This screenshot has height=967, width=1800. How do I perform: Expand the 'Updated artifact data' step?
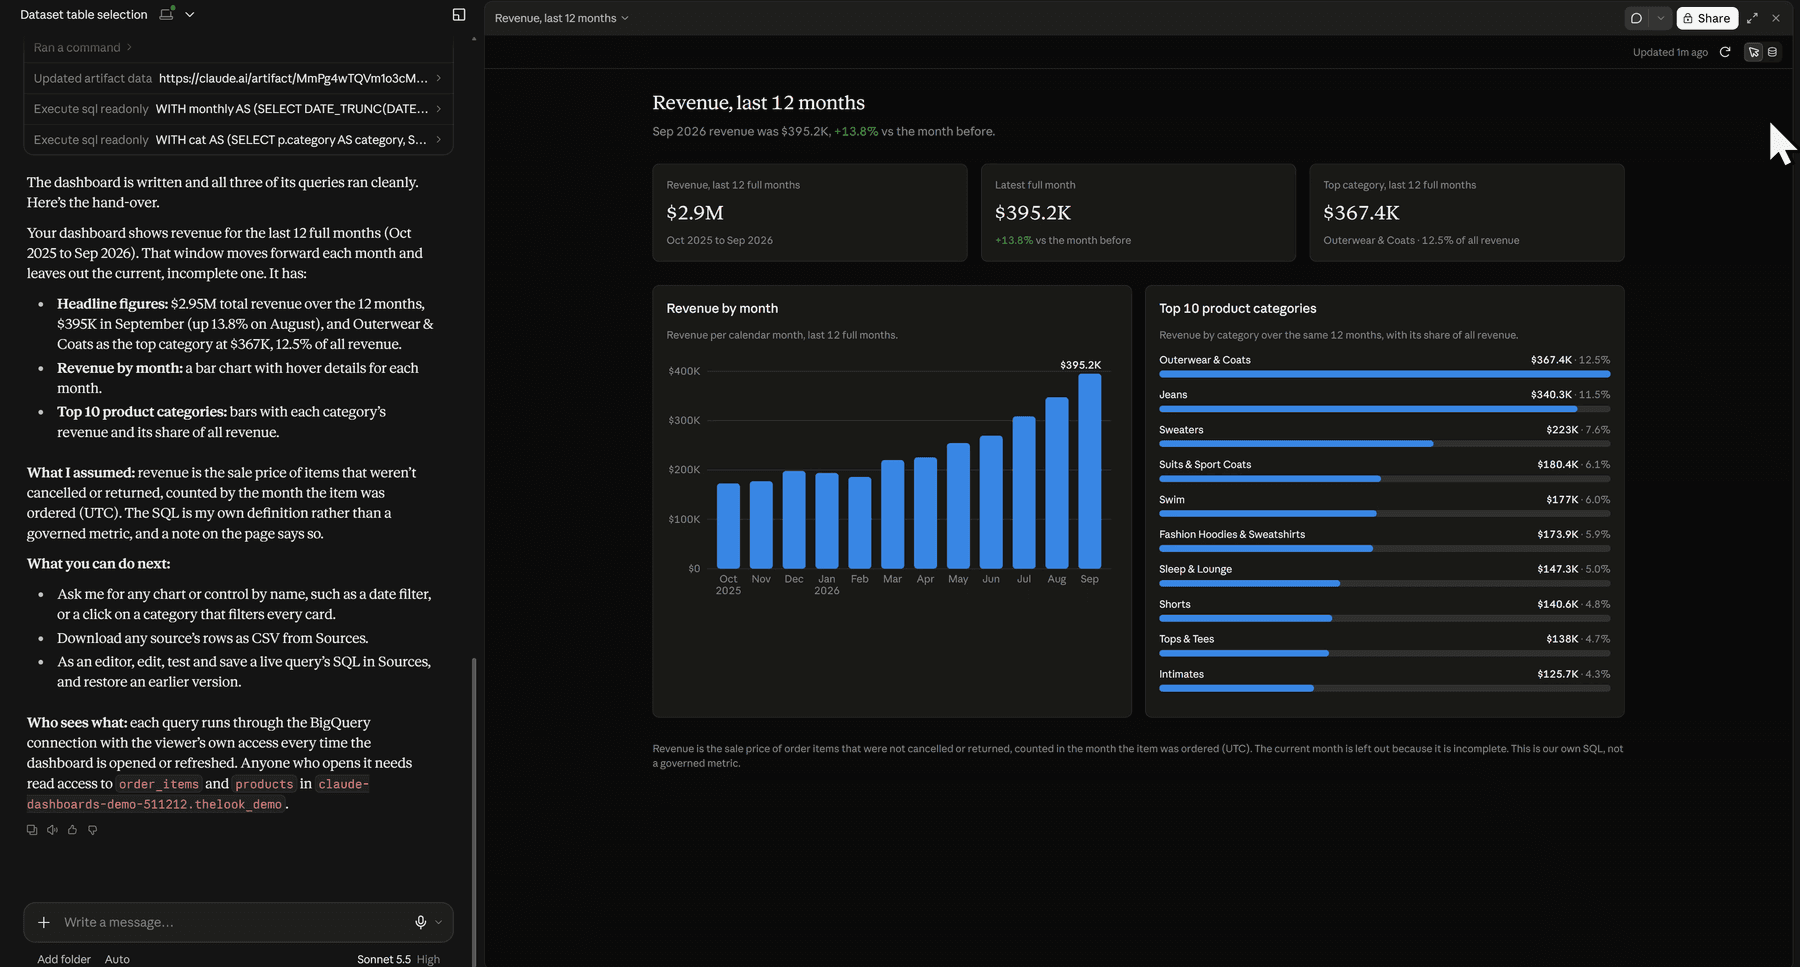pyautogui.click(x=238, y=78)
